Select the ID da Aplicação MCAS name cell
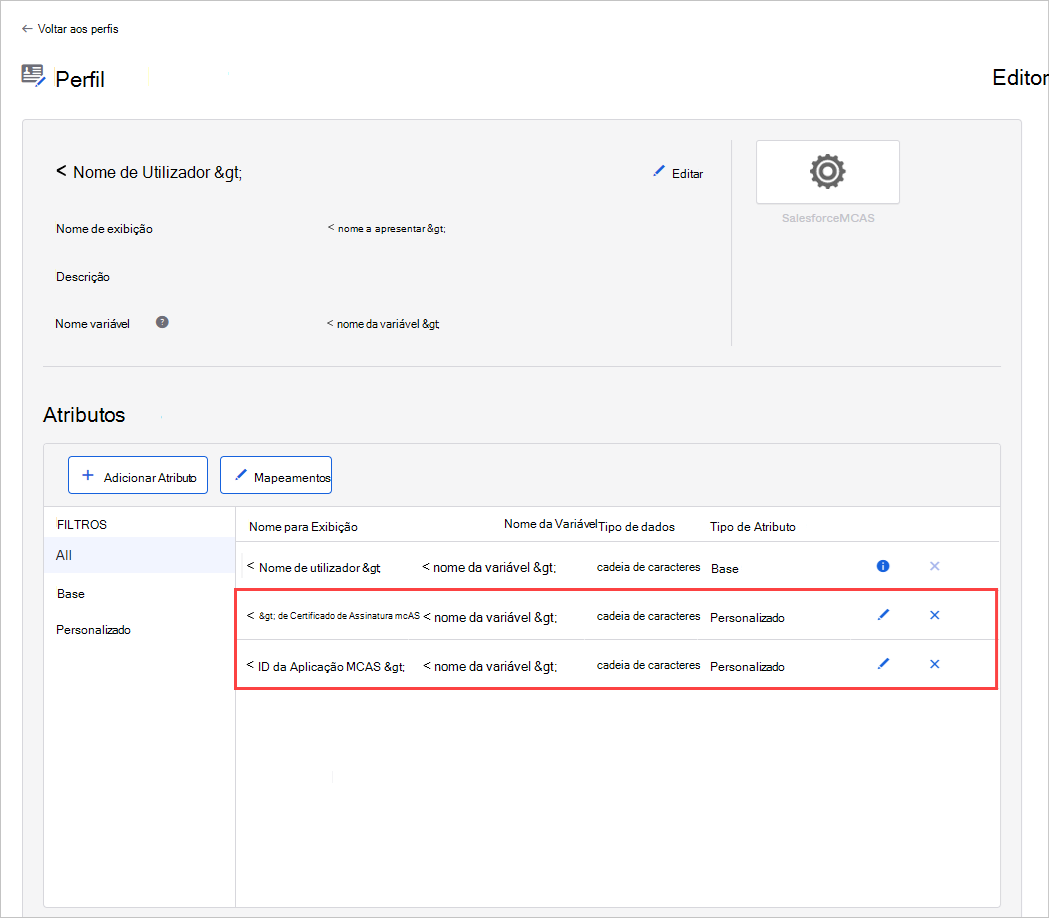This screenshot has width=1049, height=918. (326, 666)
